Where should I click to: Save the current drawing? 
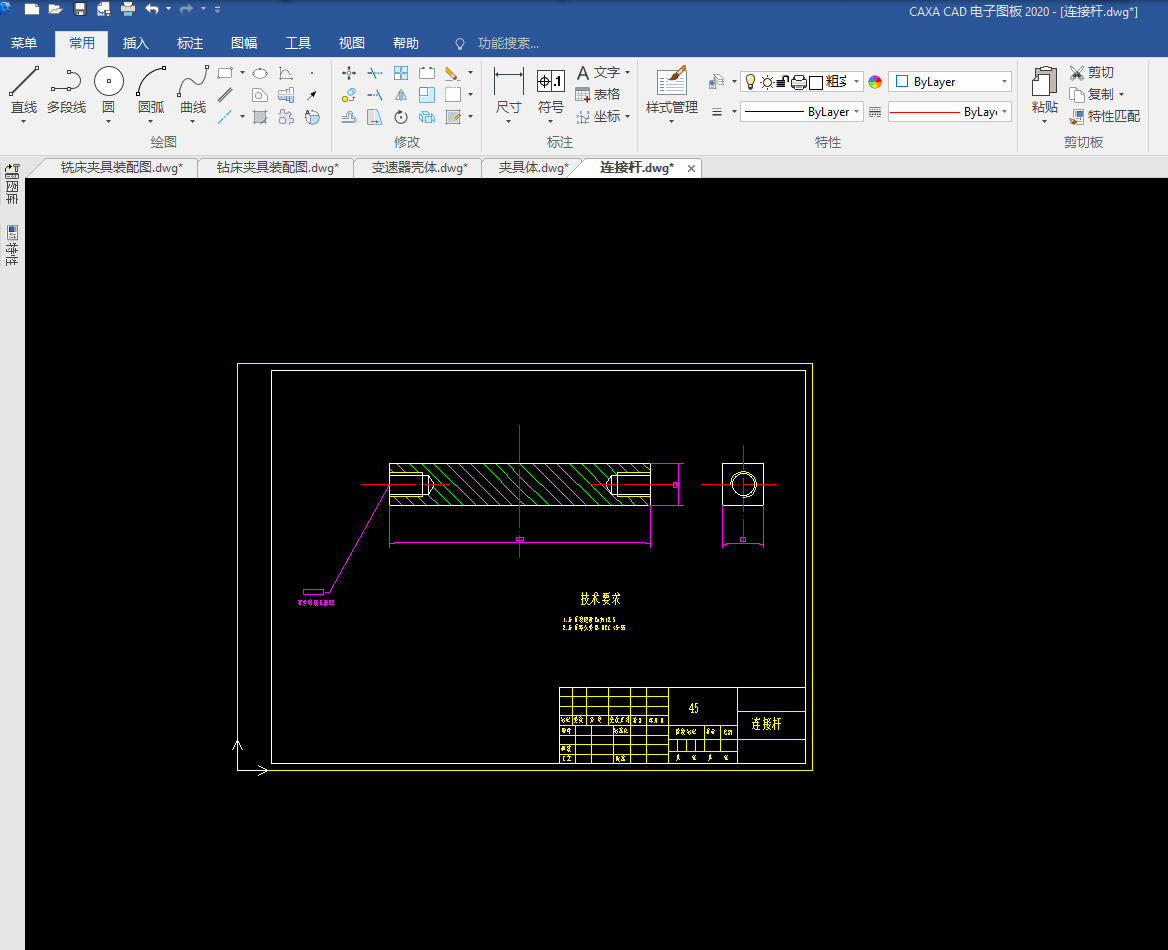80,9
